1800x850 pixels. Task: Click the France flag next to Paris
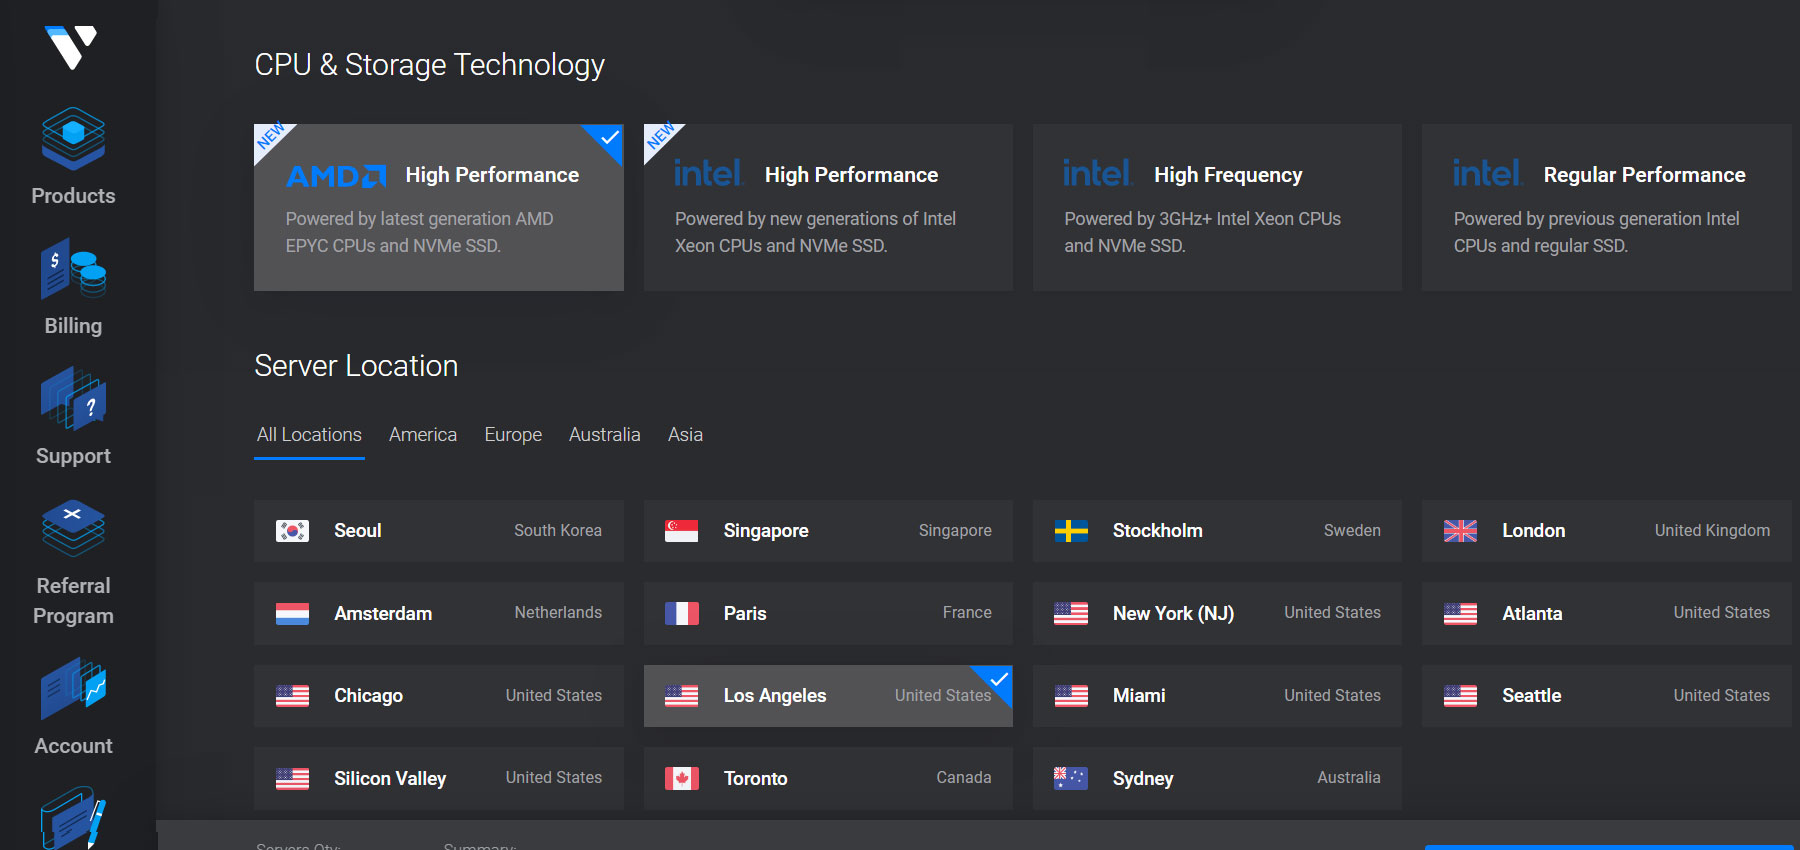coord(681,613)
